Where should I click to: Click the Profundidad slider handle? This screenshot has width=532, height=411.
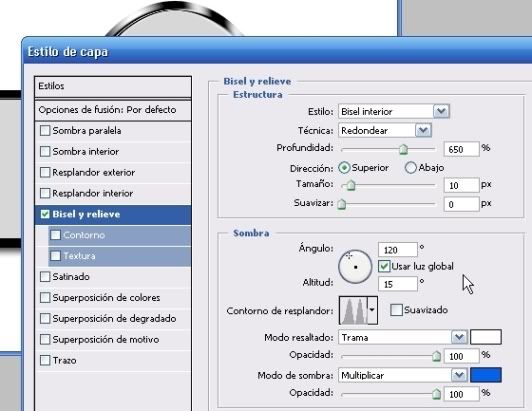403,149
